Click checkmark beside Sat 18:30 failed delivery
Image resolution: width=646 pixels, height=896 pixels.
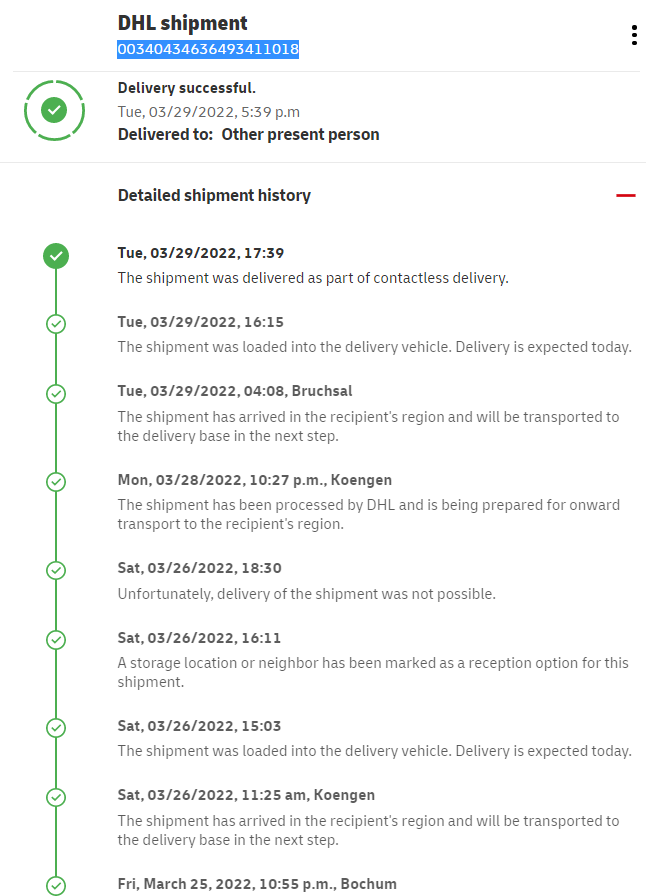click(x=56, y=570)
